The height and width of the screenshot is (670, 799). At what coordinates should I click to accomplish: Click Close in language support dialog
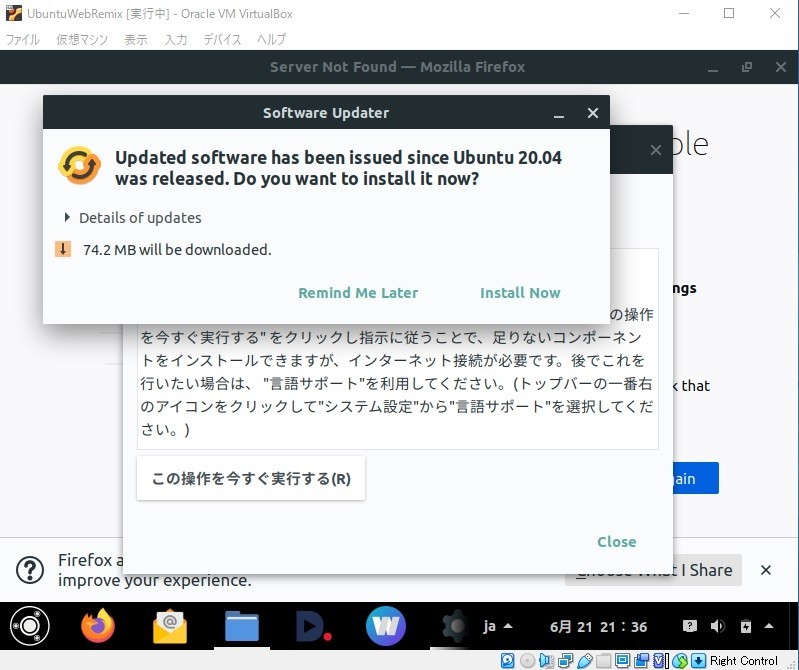tap(617, 542)
